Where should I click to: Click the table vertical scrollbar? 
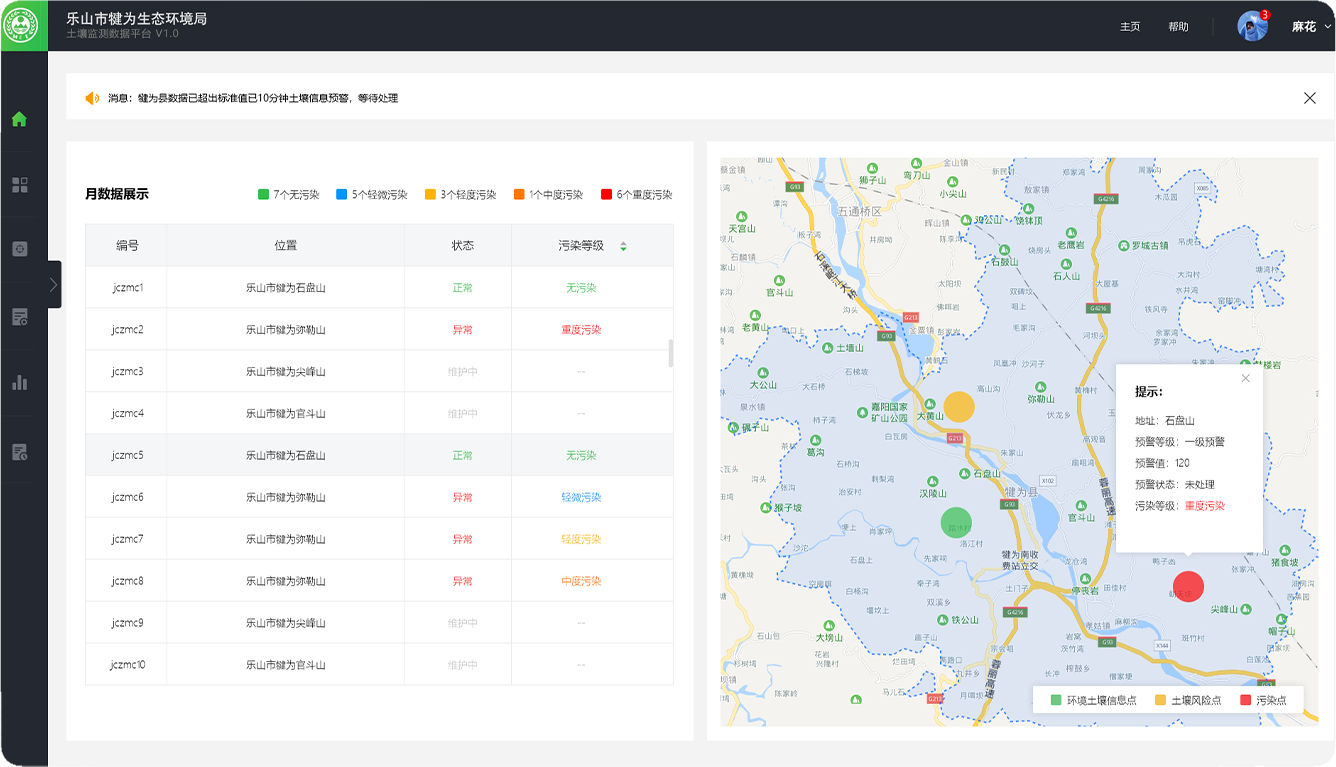pyautogui.click(x=671, y=353)
